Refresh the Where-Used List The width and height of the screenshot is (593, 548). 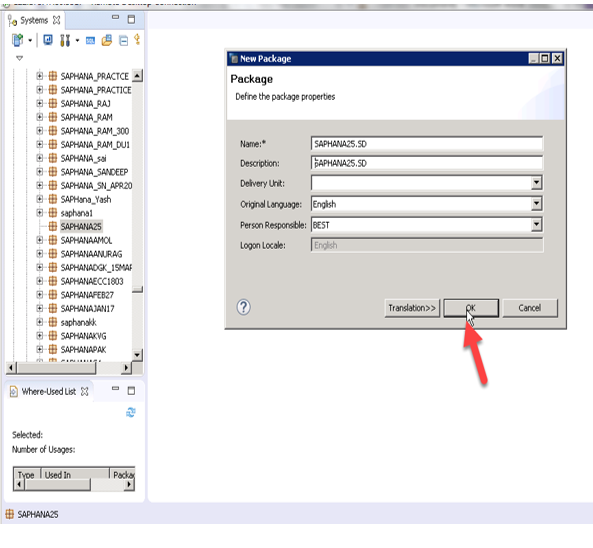click(131, 412)
